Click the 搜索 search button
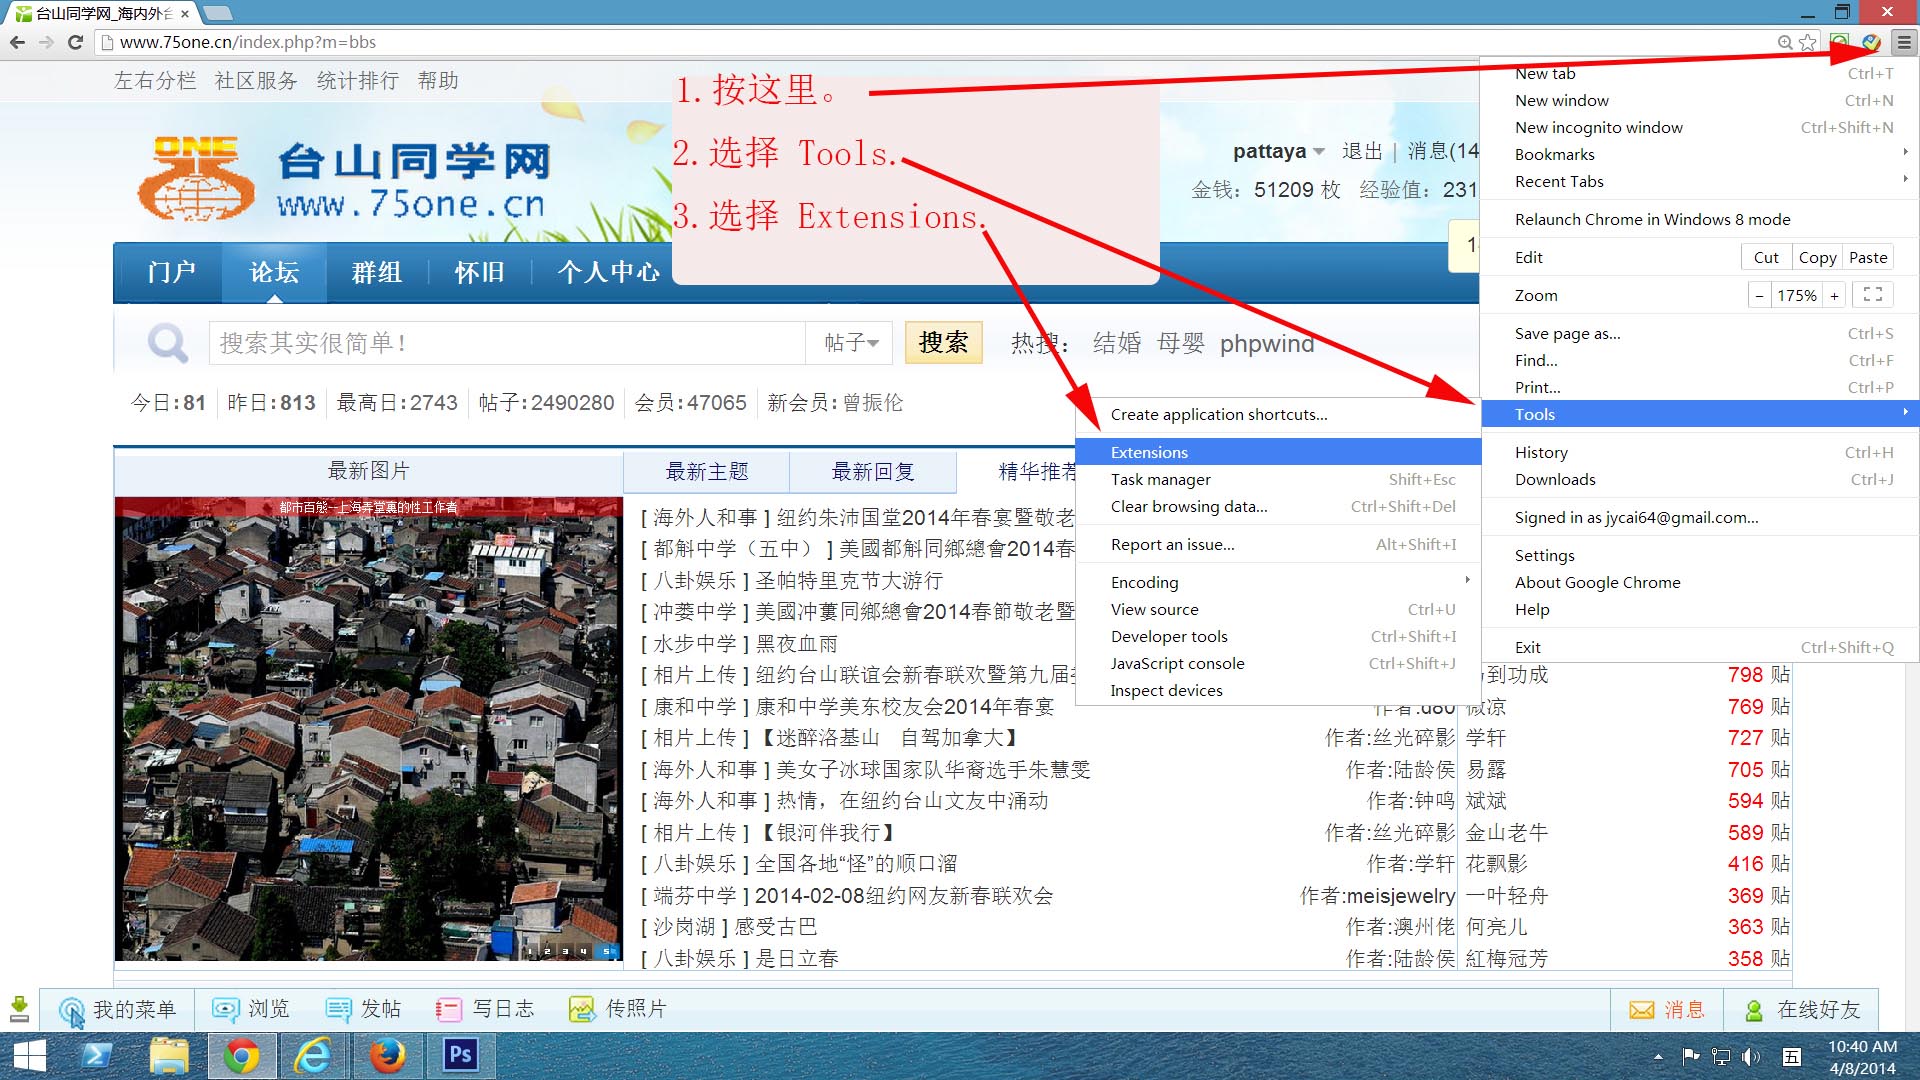The width and height of the screenshot is (1920, 1080). [x=944, y=343]
